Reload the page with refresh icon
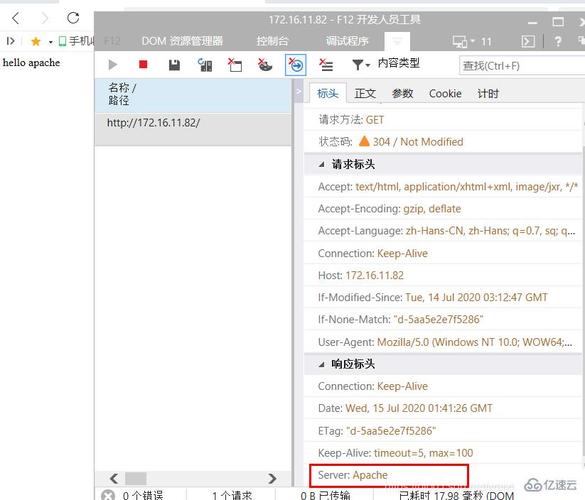585x500 pixels. [73, 18]
